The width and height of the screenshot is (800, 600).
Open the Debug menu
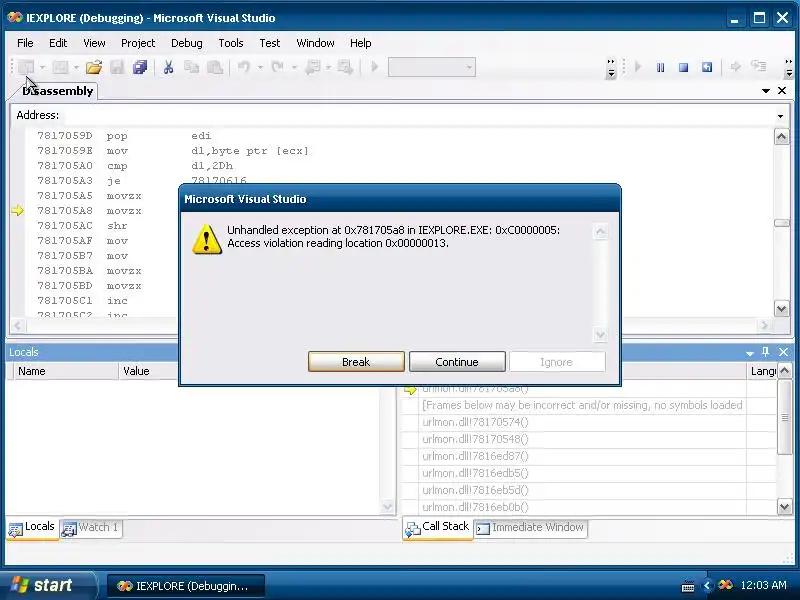pyautogui.click(x=187, y=43)
